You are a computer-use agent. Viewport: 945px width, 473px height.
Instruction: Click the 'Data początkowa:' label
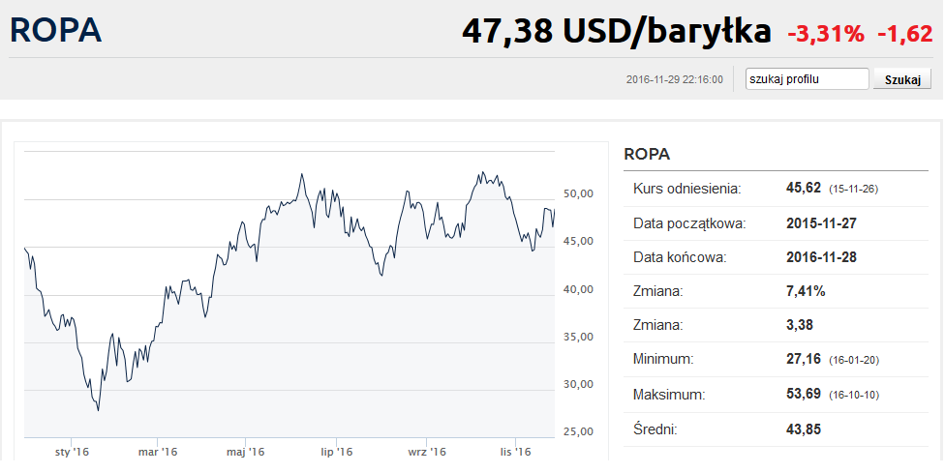[689, 224]
